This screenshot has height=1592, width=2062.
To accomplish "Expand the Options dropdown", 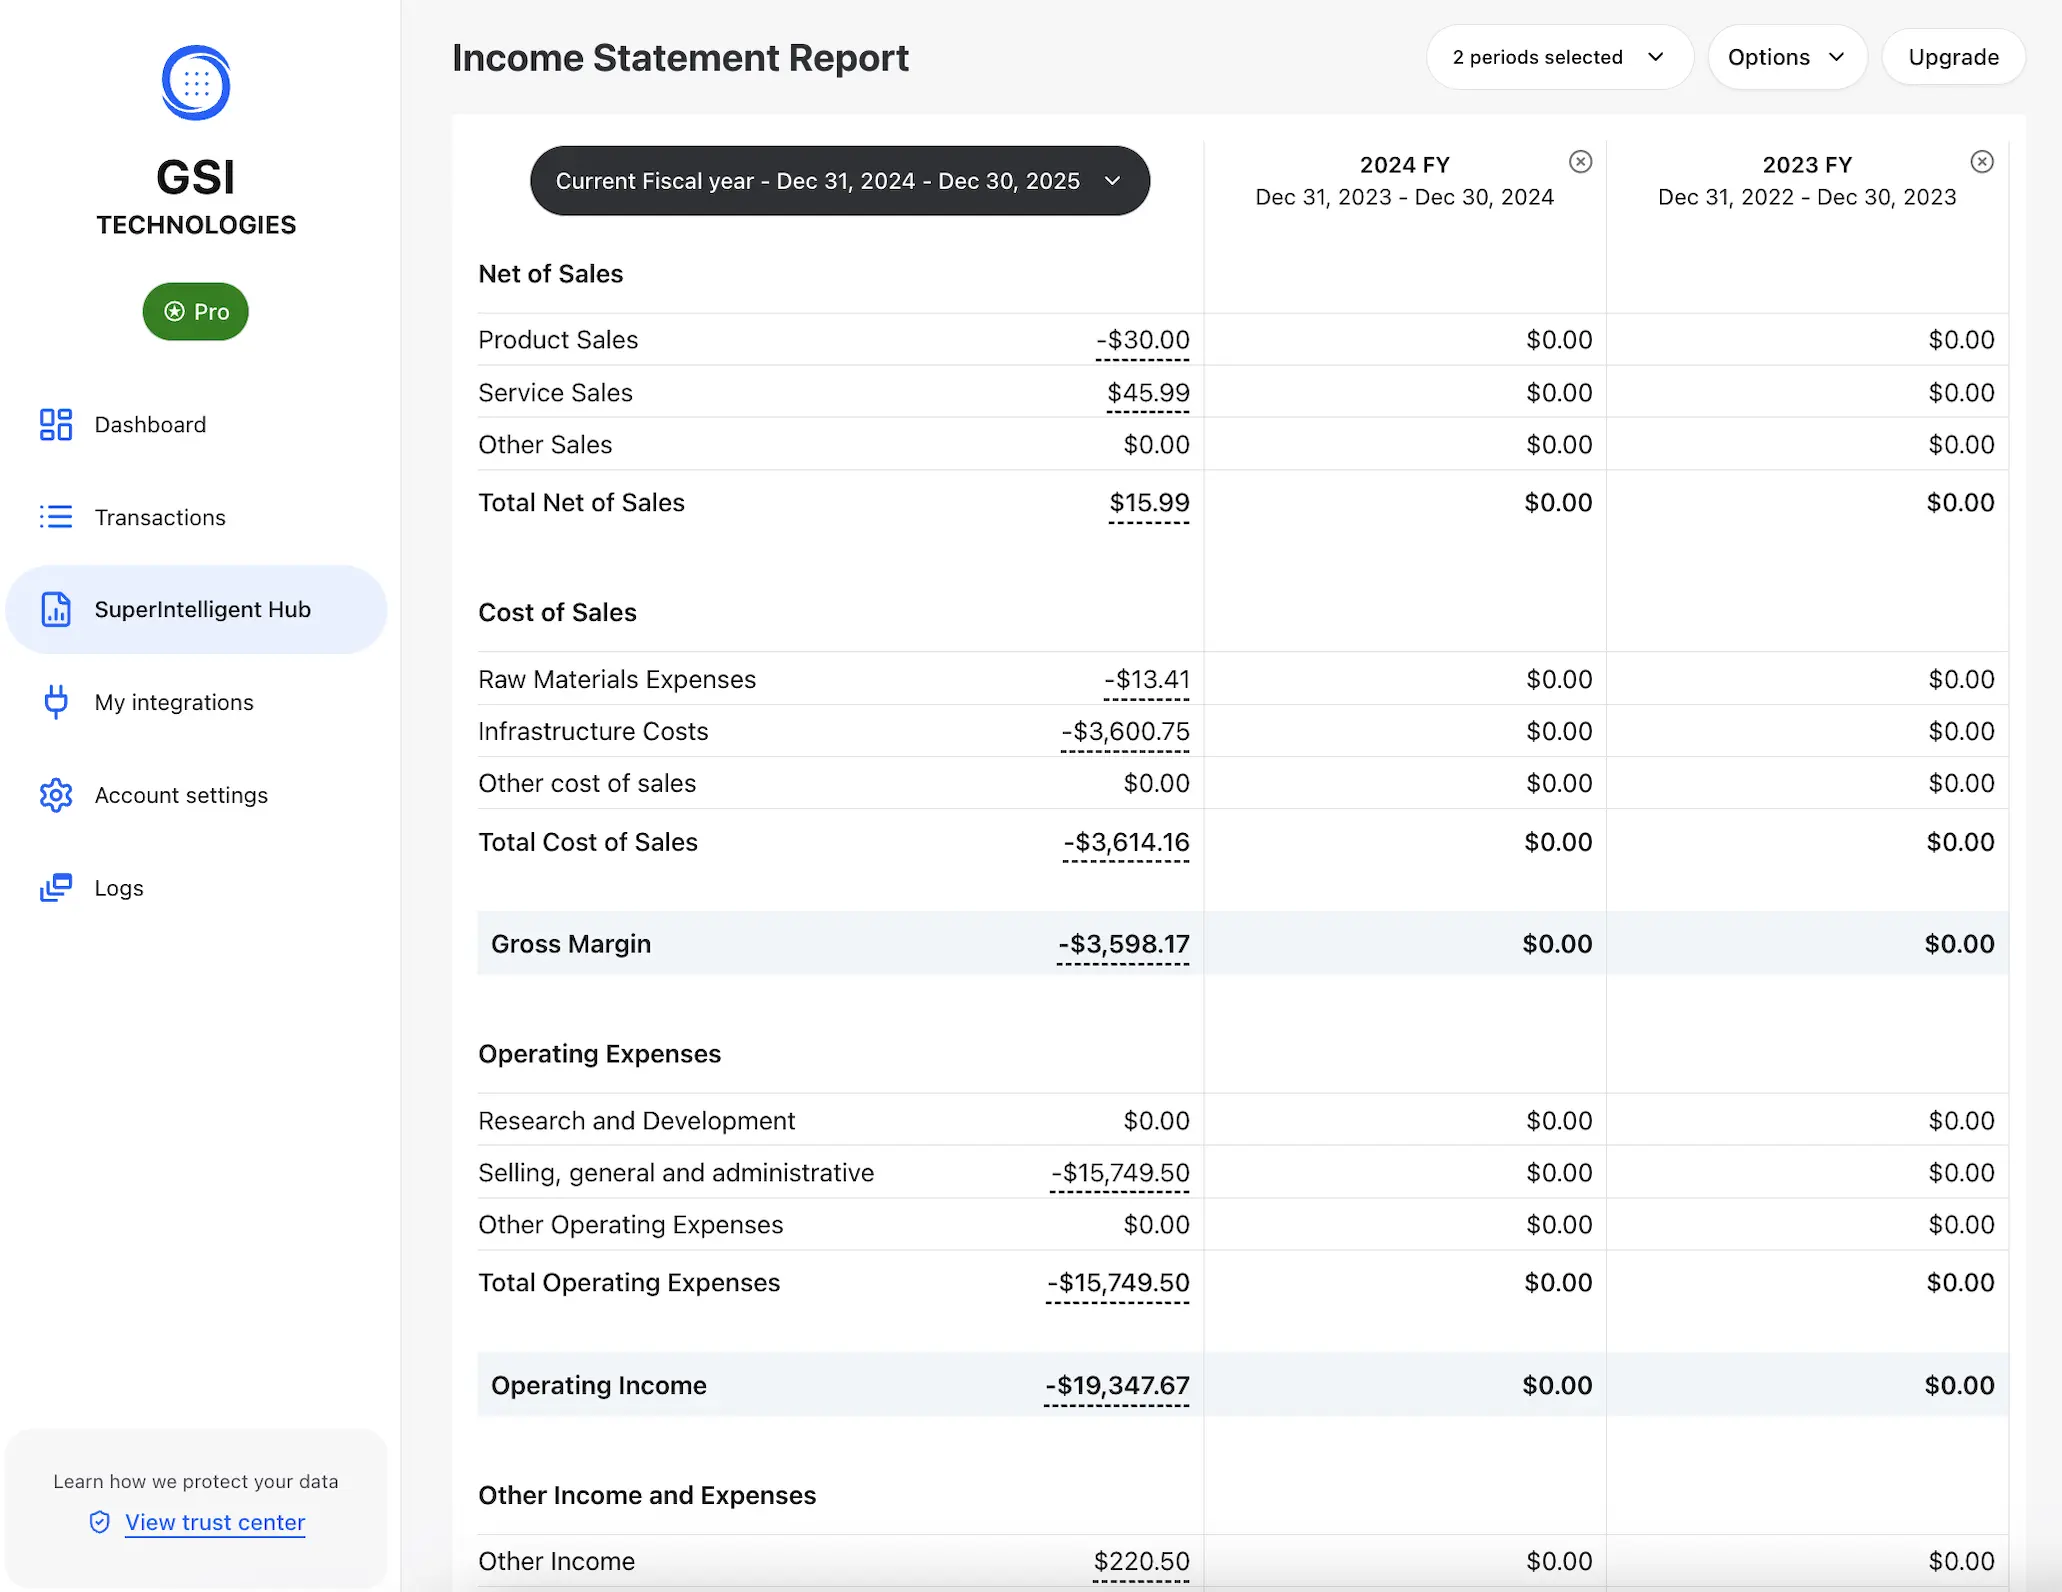I will click(1786, 57).
